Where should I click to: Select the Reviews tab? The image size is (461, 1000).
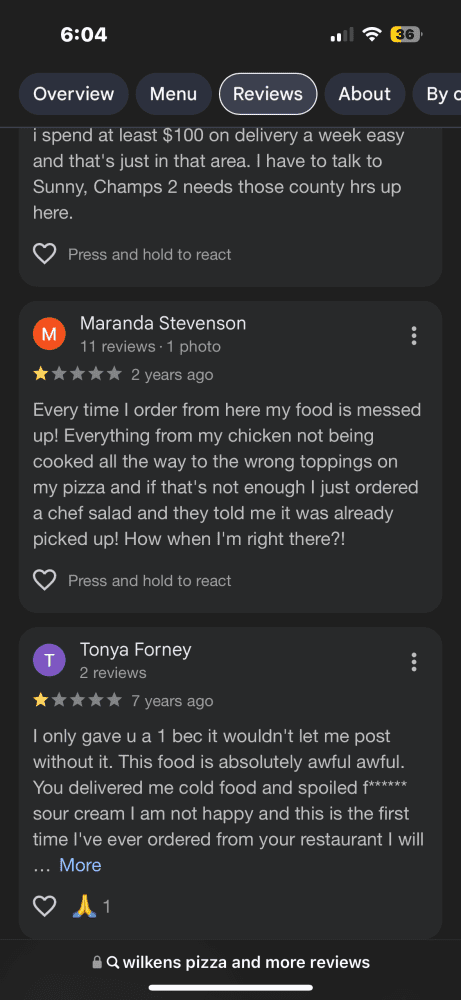pos(268,94)
